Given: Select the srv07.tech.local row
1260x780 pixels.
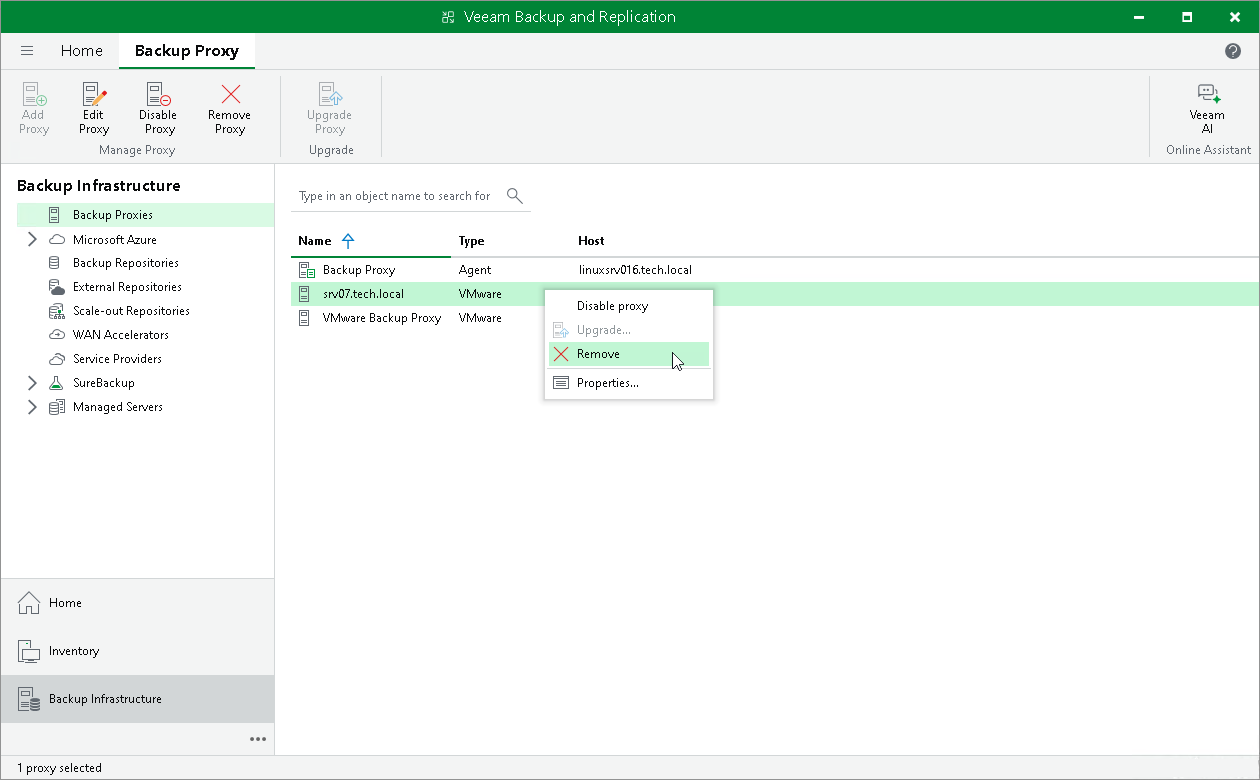Looking at the screenshot, I should 775,294.
